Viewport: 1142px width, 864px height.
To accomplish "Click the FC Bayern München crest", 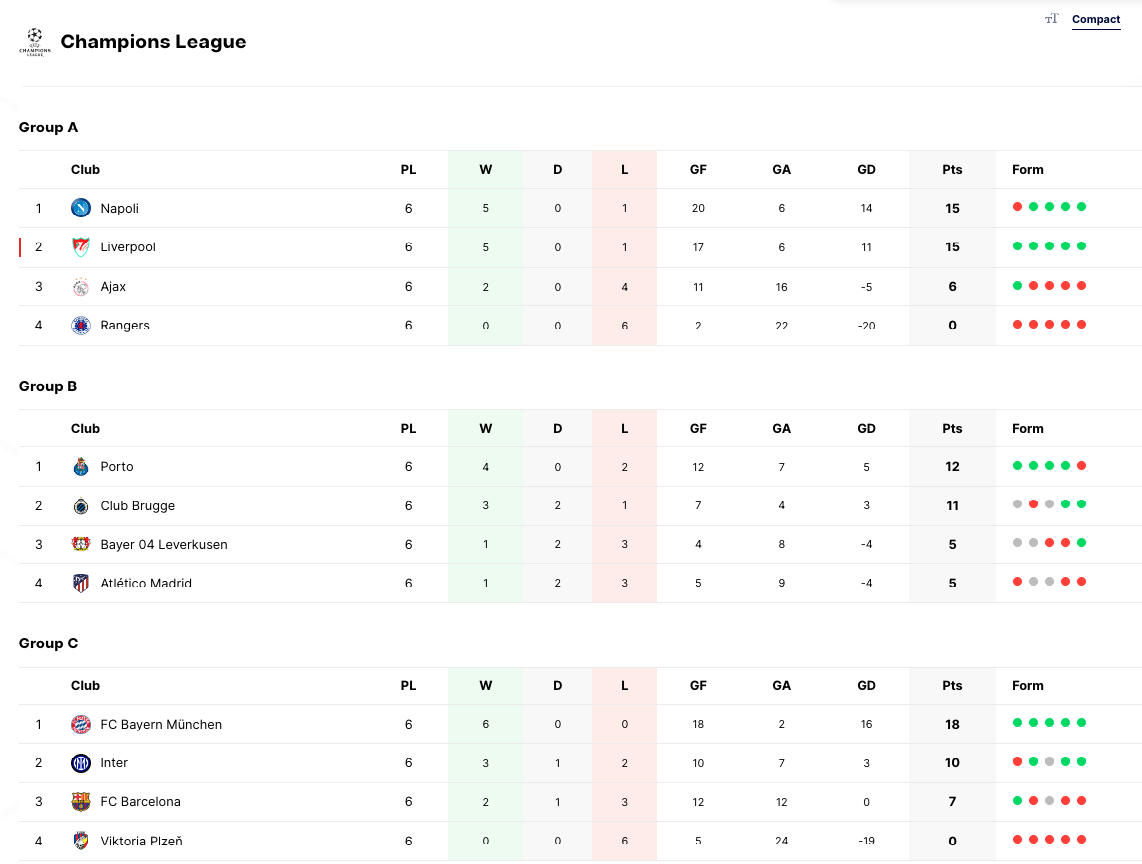I will (81, 725).
